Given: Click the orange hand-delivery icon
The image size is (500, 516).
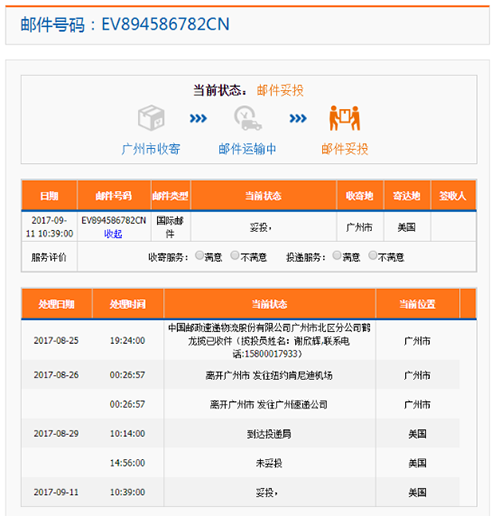Looking at the screenshot, I should click(345, 118).
